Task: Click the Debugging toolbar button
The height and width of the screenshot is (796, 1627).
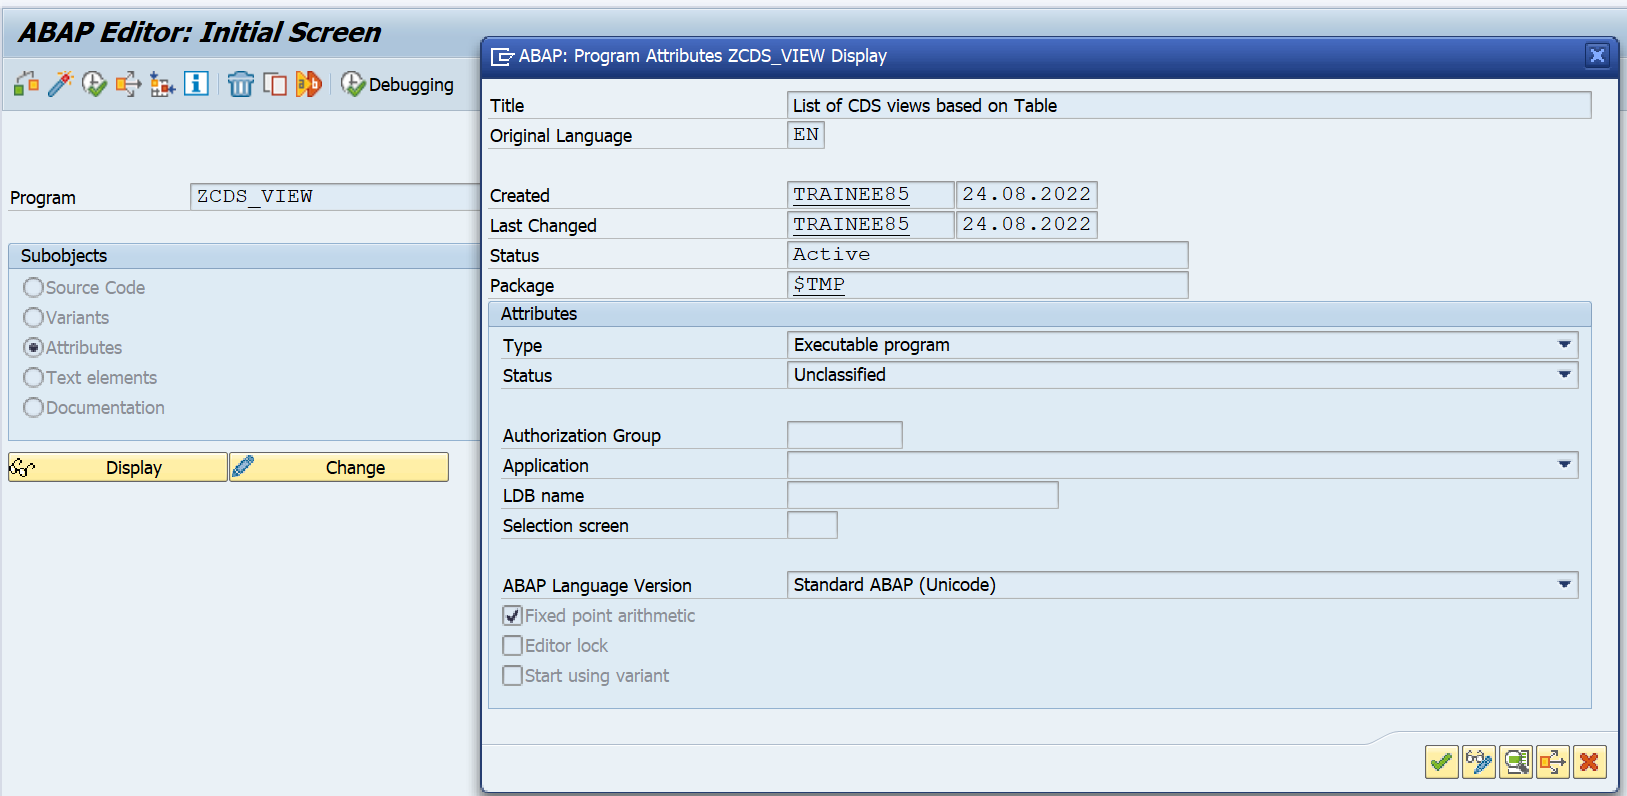Action: tap(397, 85)
